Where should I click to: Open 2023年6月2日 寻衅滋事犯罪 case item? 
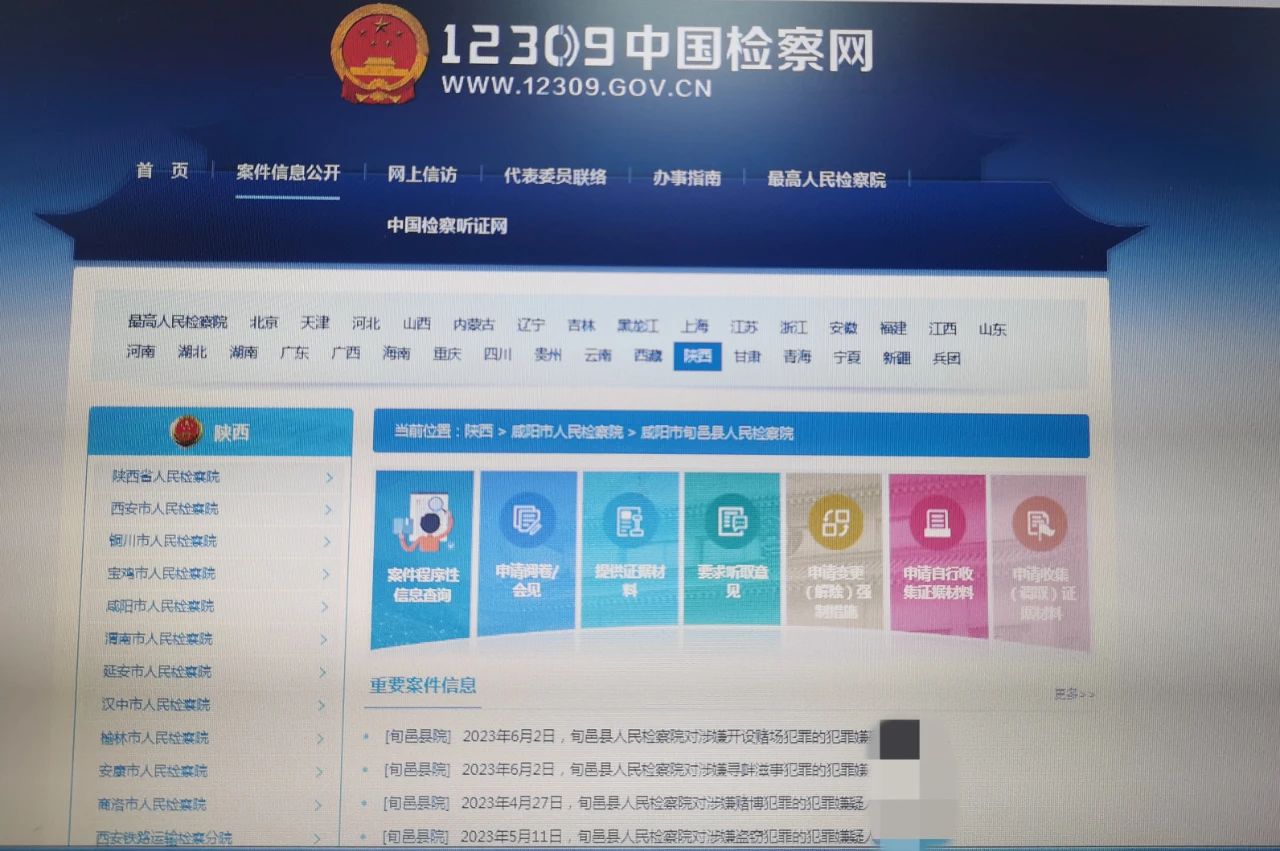628,770
